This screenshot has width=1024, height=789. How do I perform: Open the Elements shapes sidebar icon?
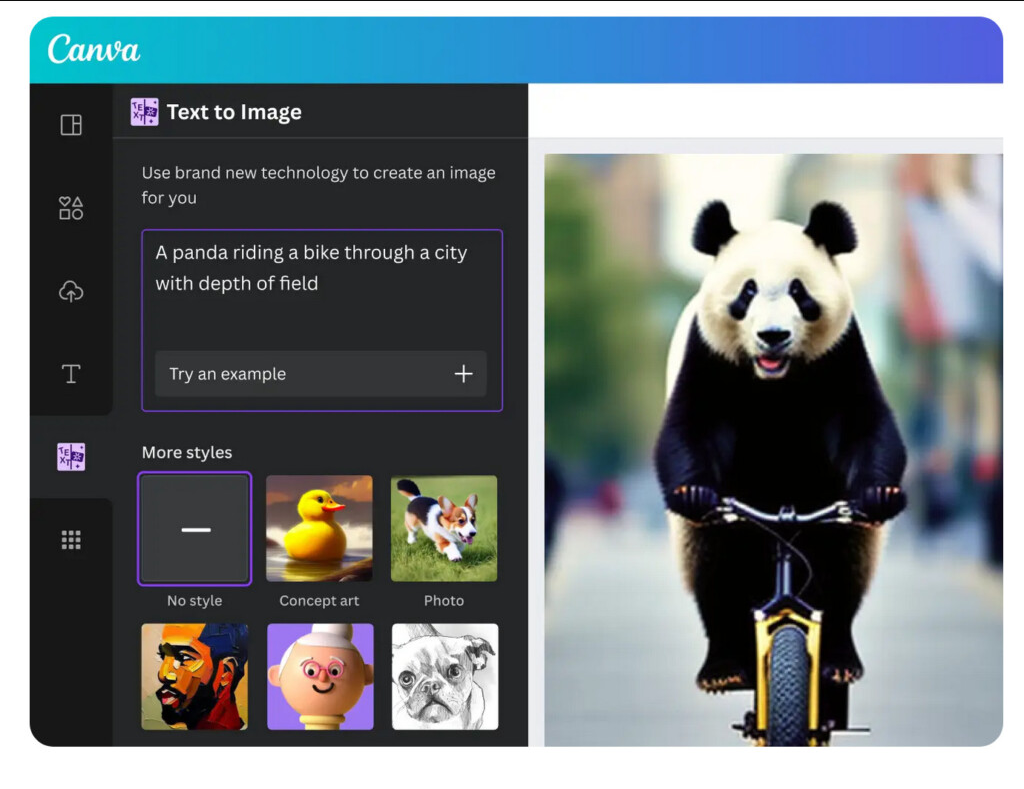click(x=71, y=208)
